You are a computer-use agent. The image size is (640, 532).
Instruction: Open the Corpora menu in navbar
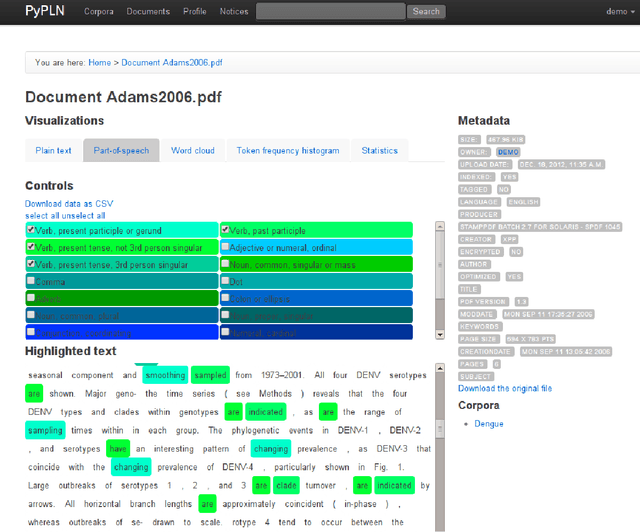pos(98,12)
